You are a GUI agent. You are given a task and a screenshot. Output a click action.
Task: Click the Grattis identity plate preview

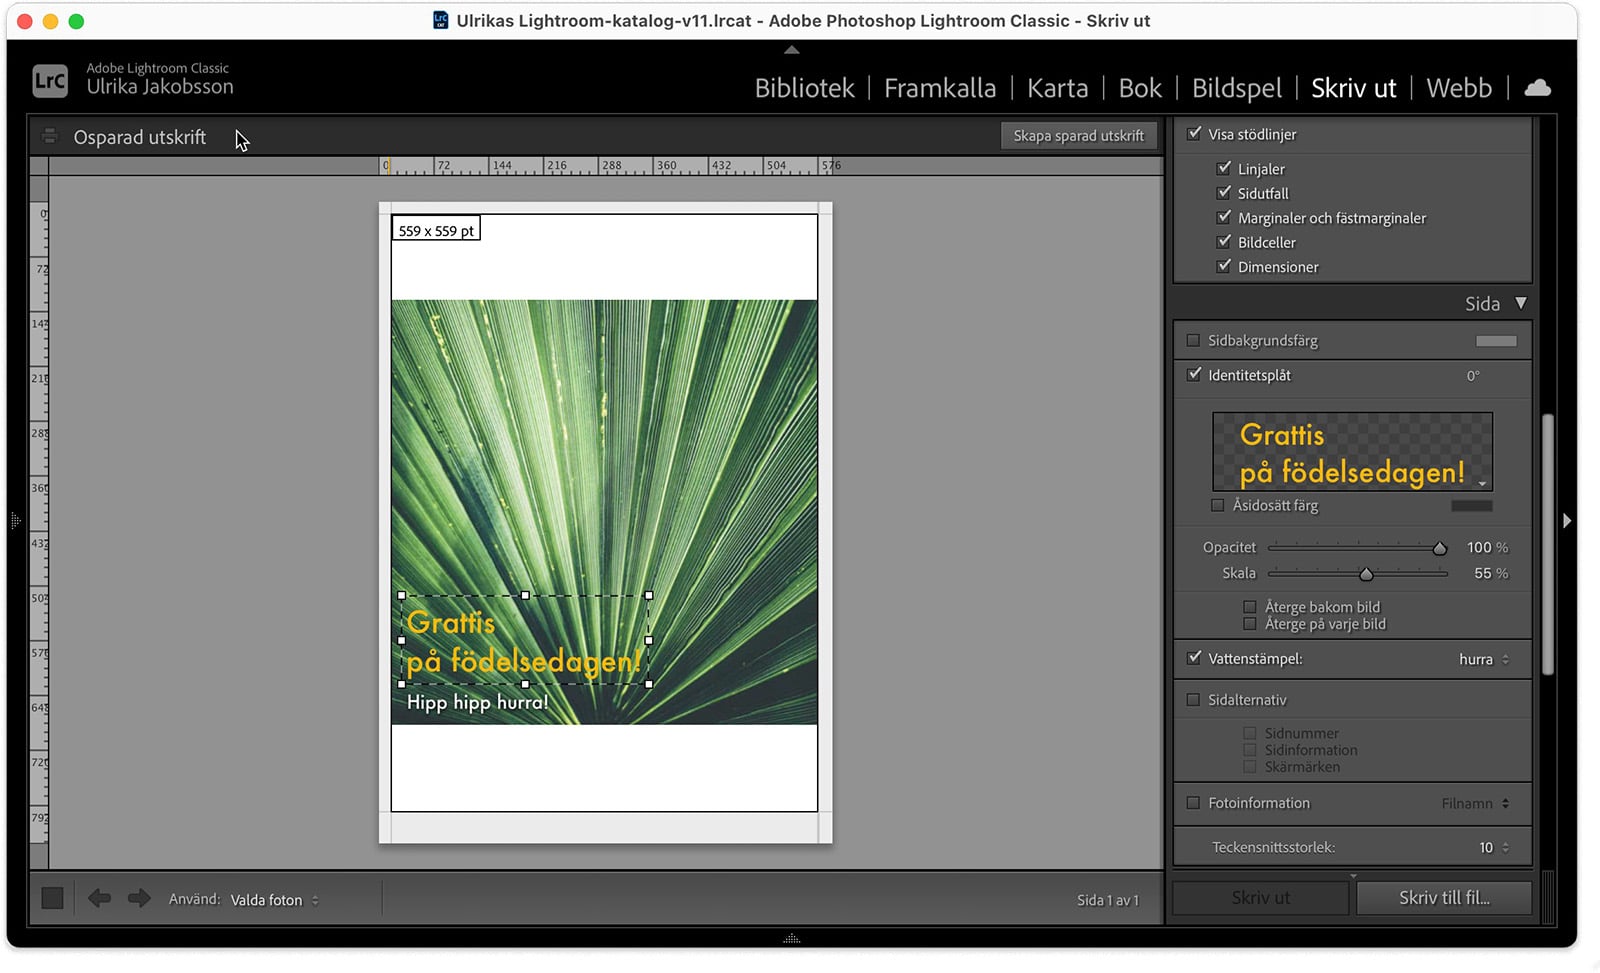[x=1352, y=450]
